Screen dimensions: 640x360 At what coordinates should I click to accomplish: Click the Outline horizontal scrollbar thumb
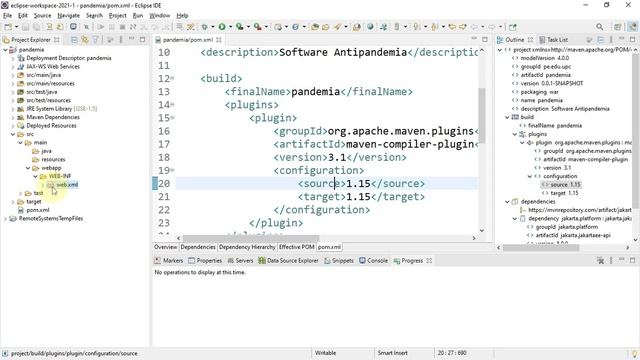pos(541,247)
